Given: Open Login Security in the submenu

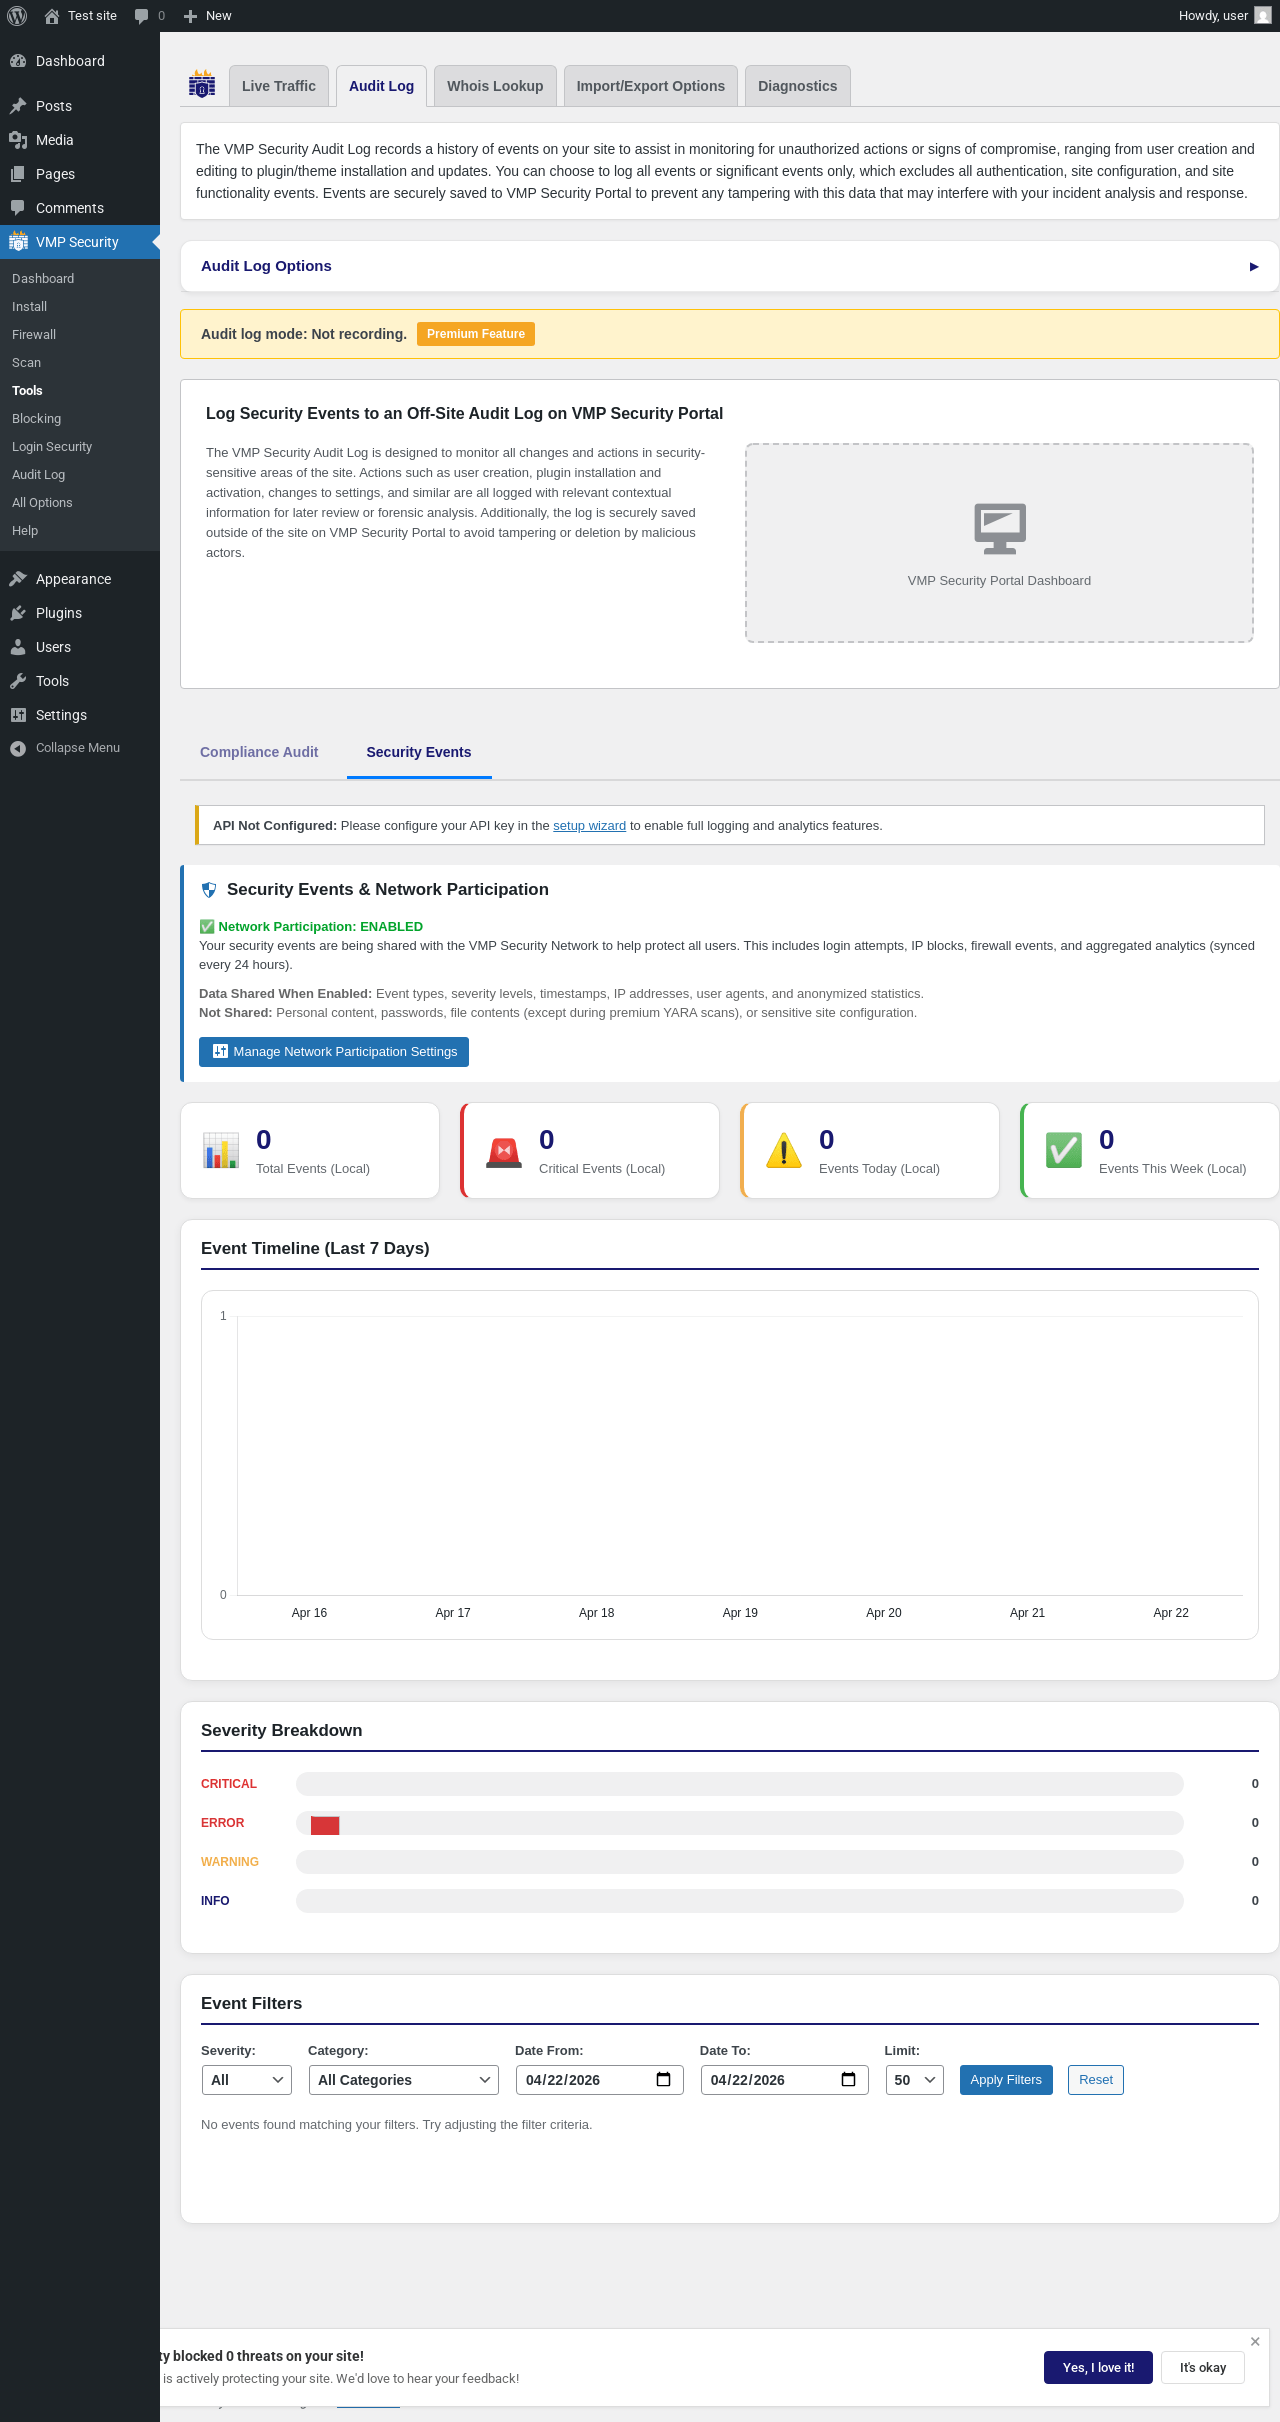Looking at the screenshot, I should (x=52, y=447).
